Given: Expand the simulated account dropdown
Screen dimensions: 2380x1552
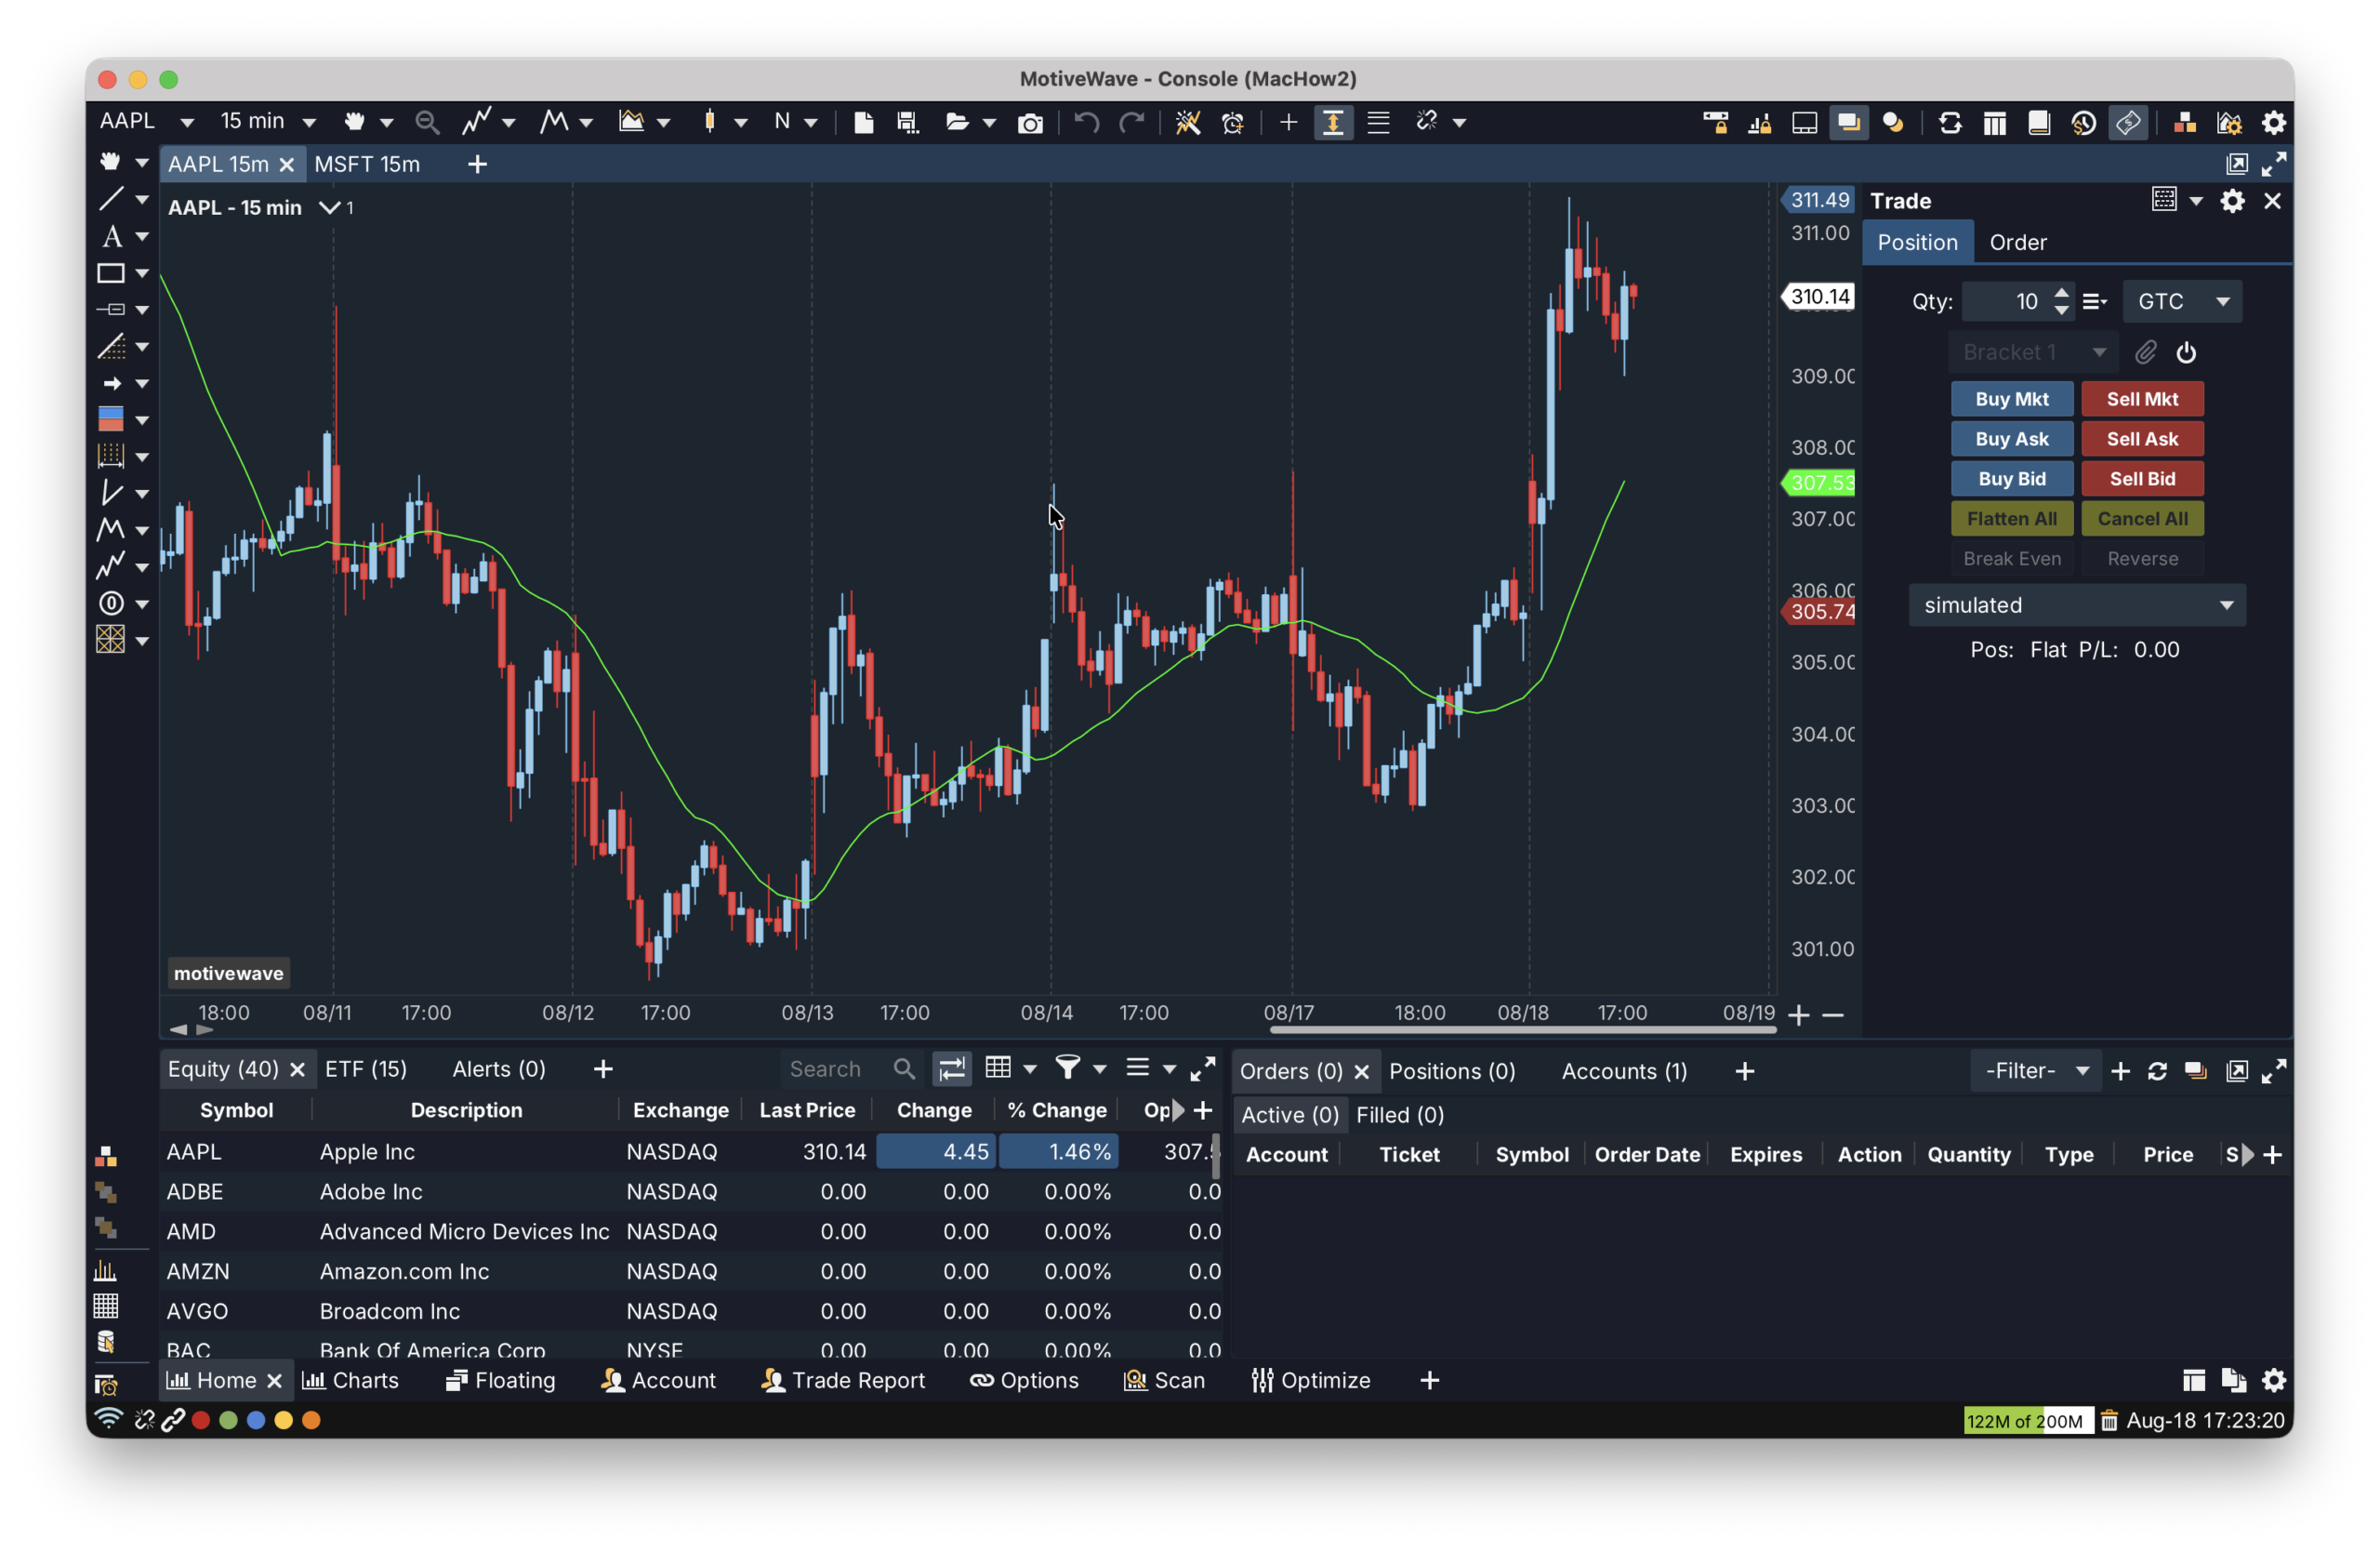Looking at the screenshot, I should [2077, 605].
